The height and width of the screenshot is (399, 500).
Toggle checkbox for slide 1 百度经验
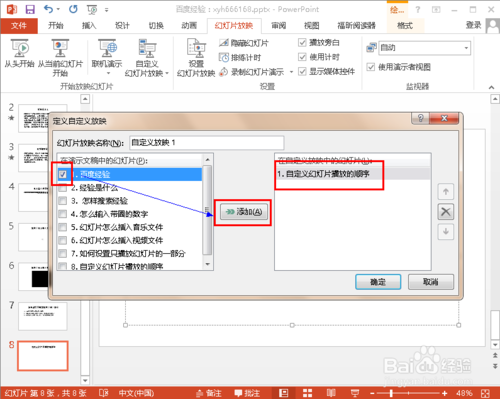tap(62, 174)
